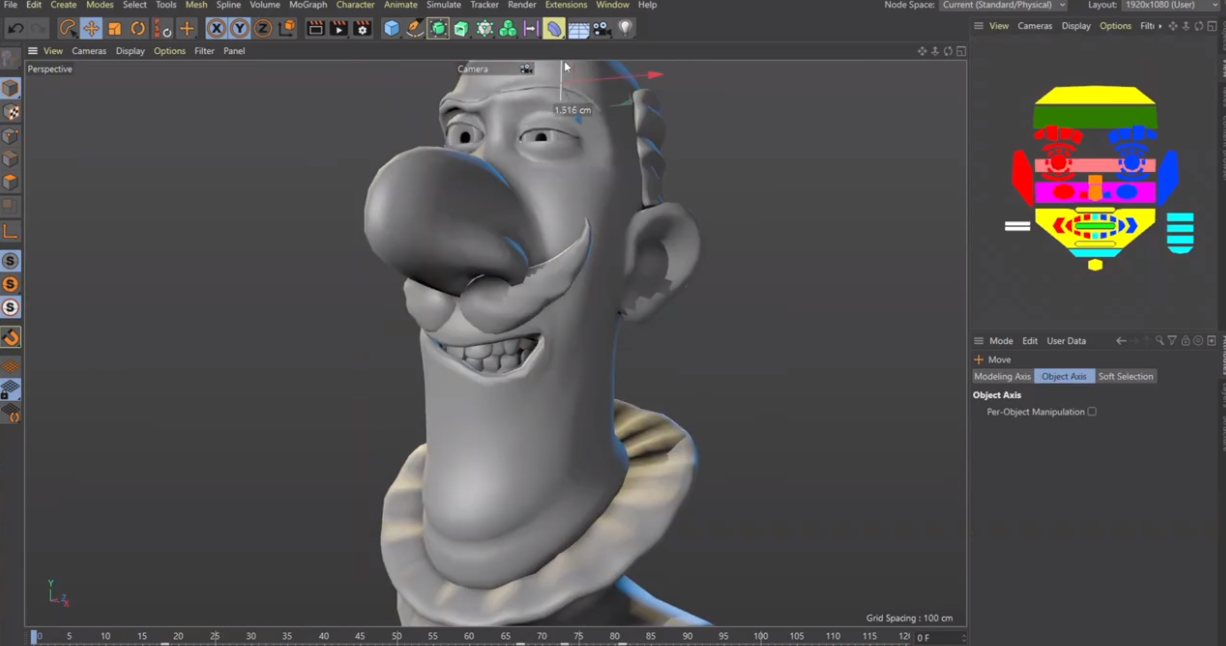The width and height of the screenshot is (1226, 646).
Task: Toggle the X axis lock
Action: pos(216,27)
